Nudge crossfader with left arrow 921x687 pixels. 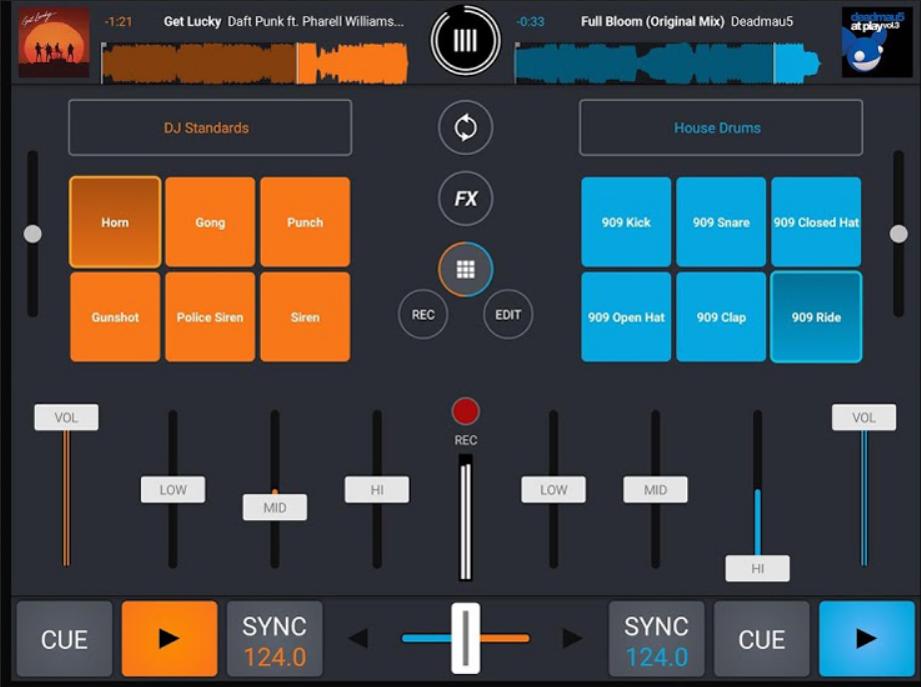359,638
